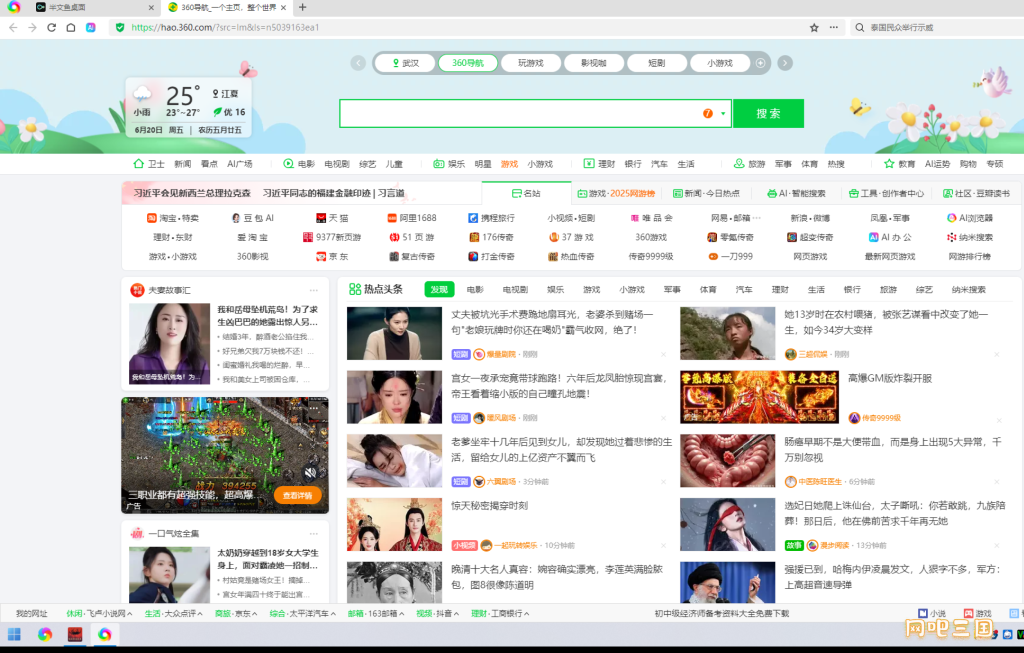Reload the page with refresh icon
Screen dimensions: 1024x653
click(52, 27)
